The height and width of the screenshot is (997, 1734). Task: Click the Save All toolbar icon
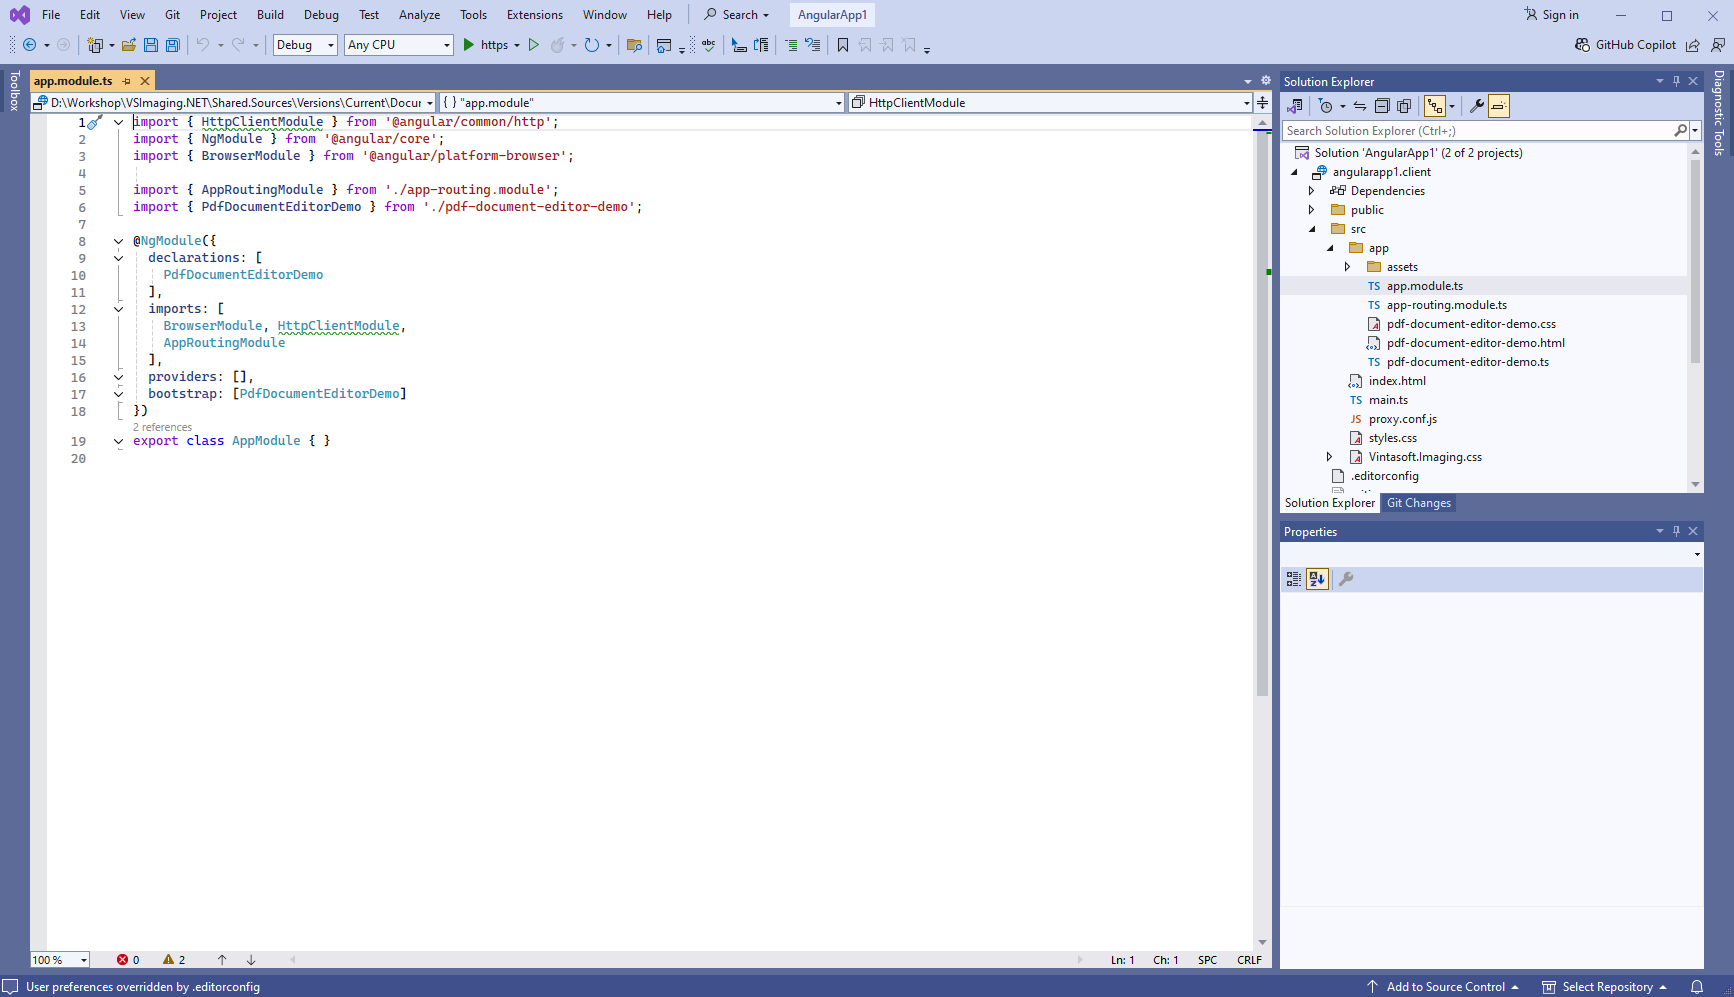172,45
